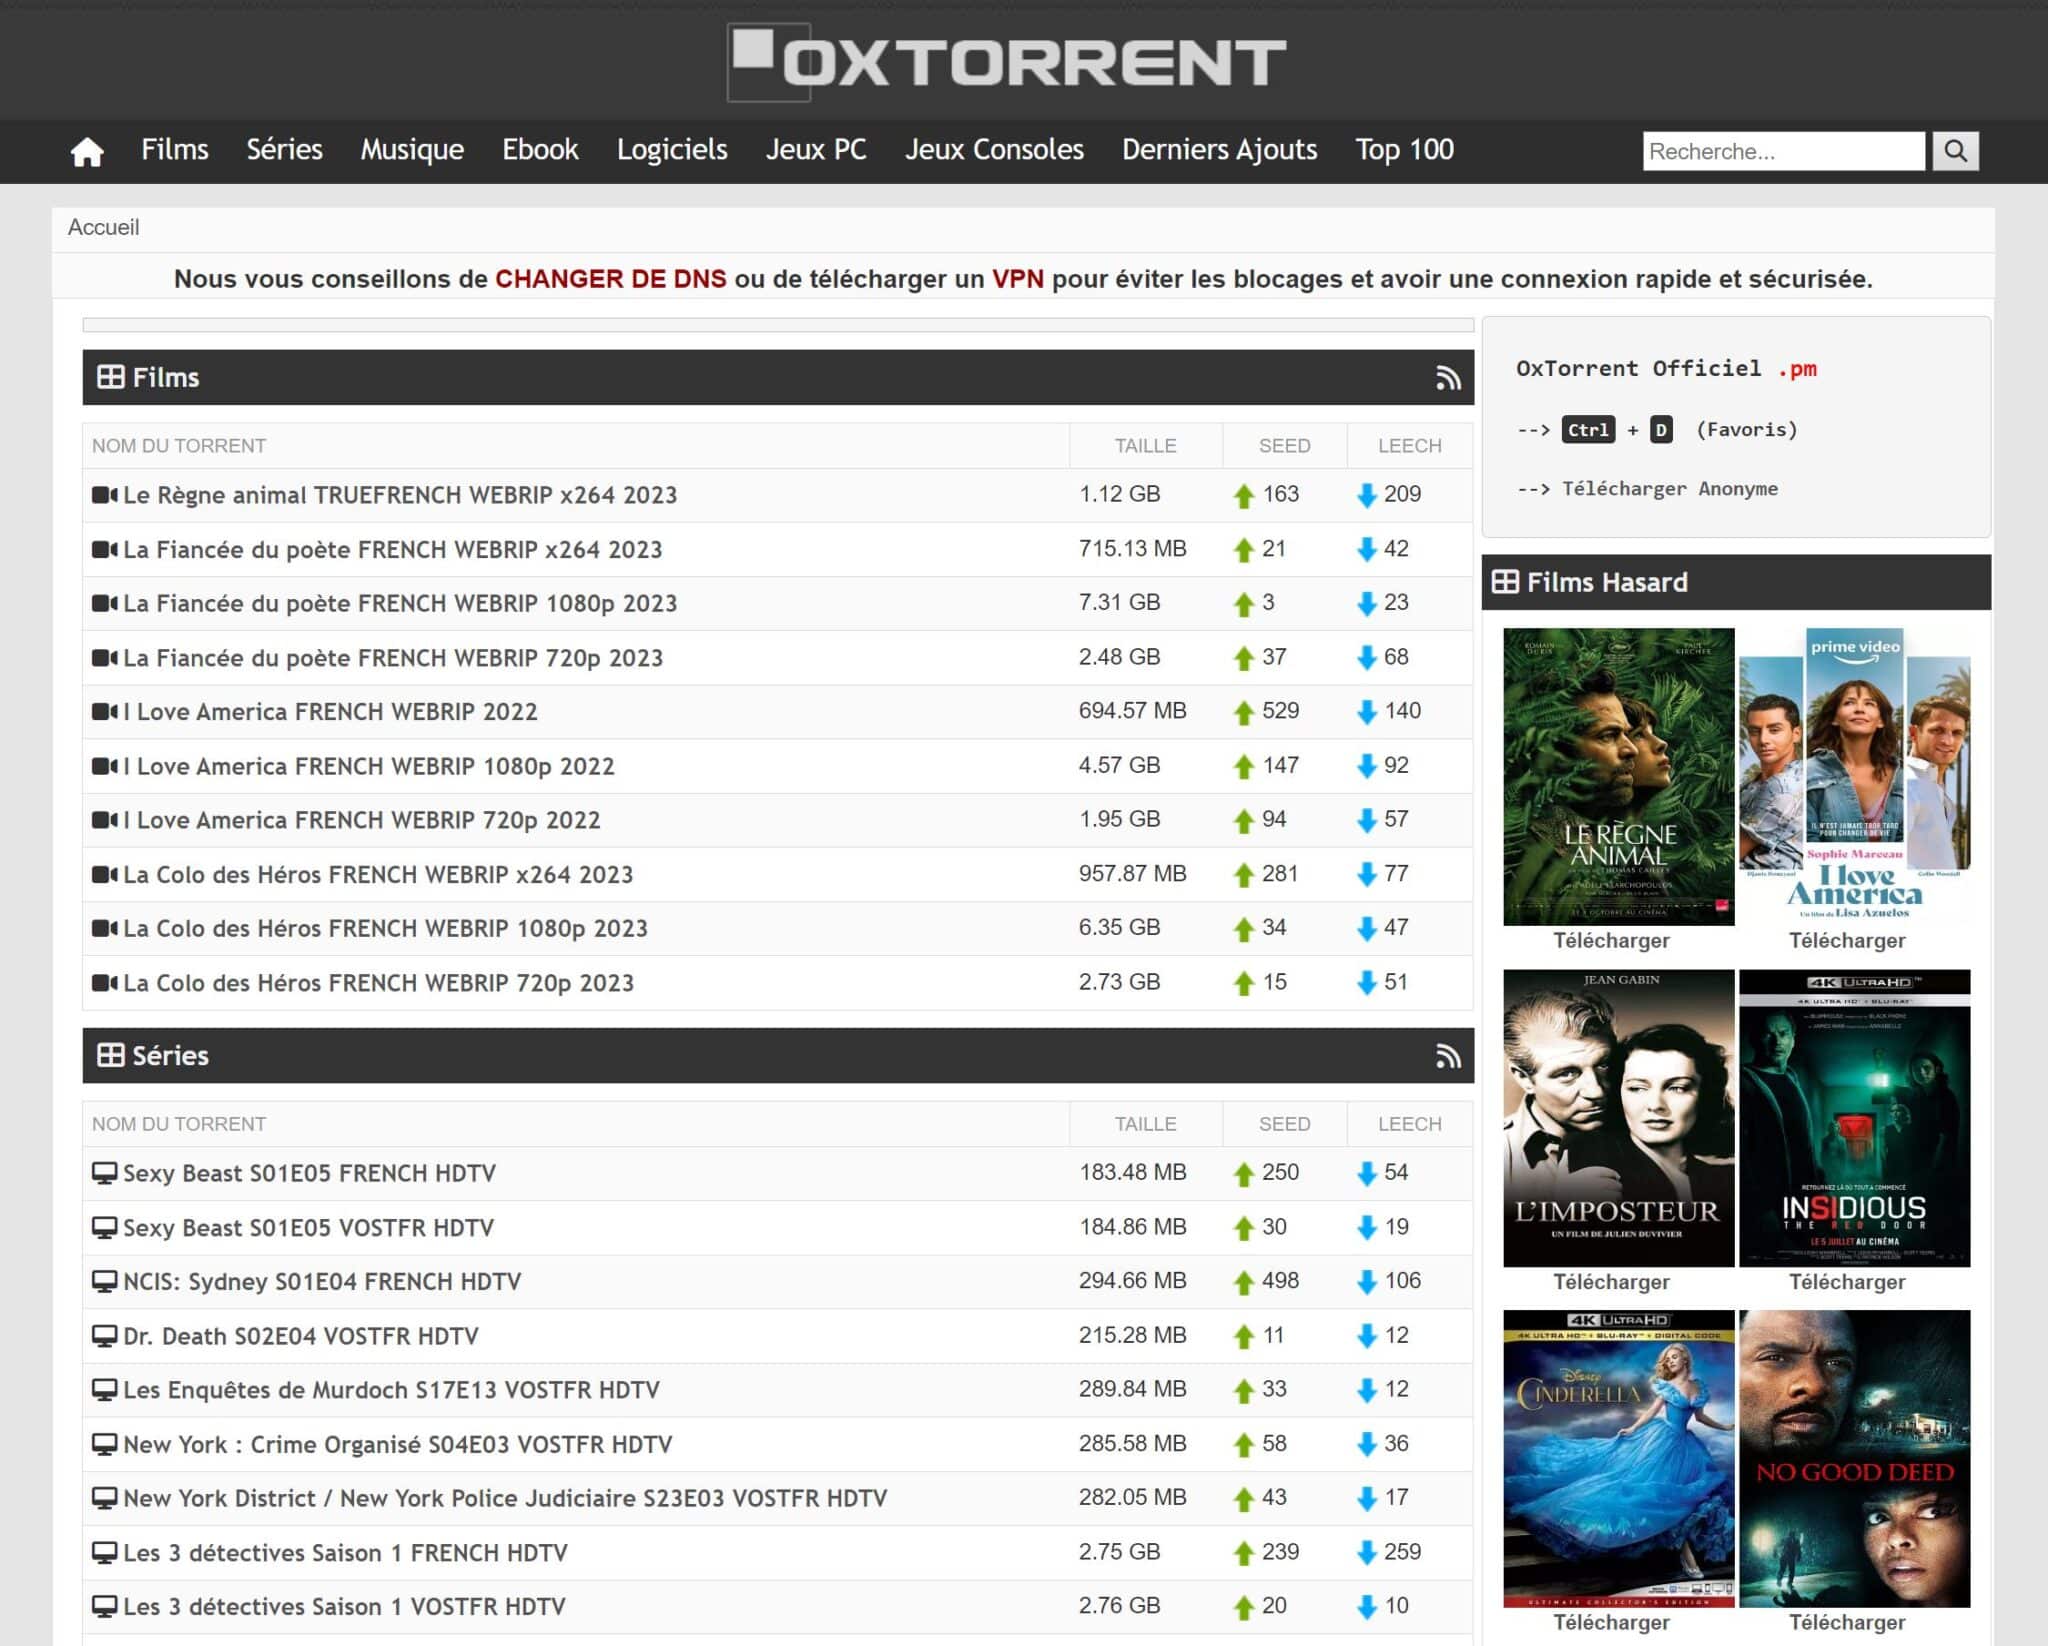Viewport: 2048px width, 1646px height.
Task: Click monitor icon of NCIS: Sydney row
Action: (x=105, y=1281)
